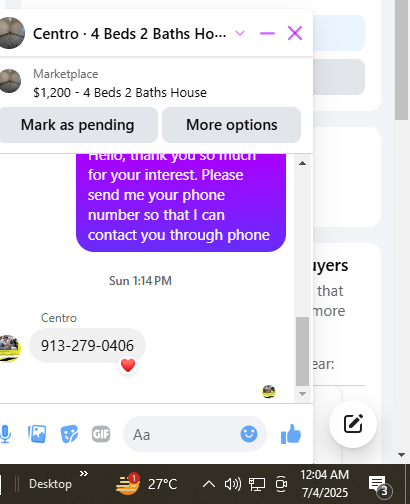Click the Centro sender profile picture
410x504 pixels.
[x=9, y=348]
